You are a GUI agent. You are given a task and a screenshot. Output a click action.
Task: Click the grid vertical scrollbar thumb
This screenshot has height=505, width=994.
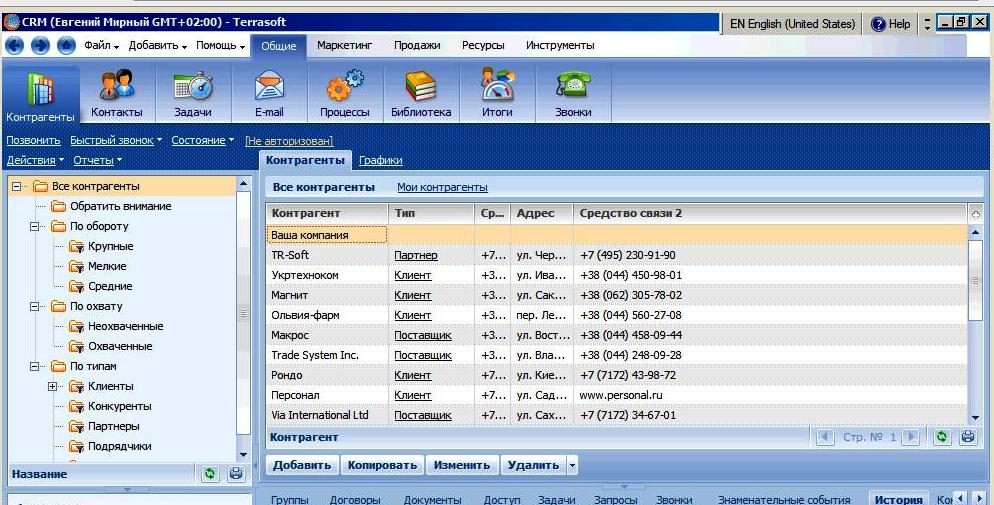pyautogui.click(x=975, y=279)
